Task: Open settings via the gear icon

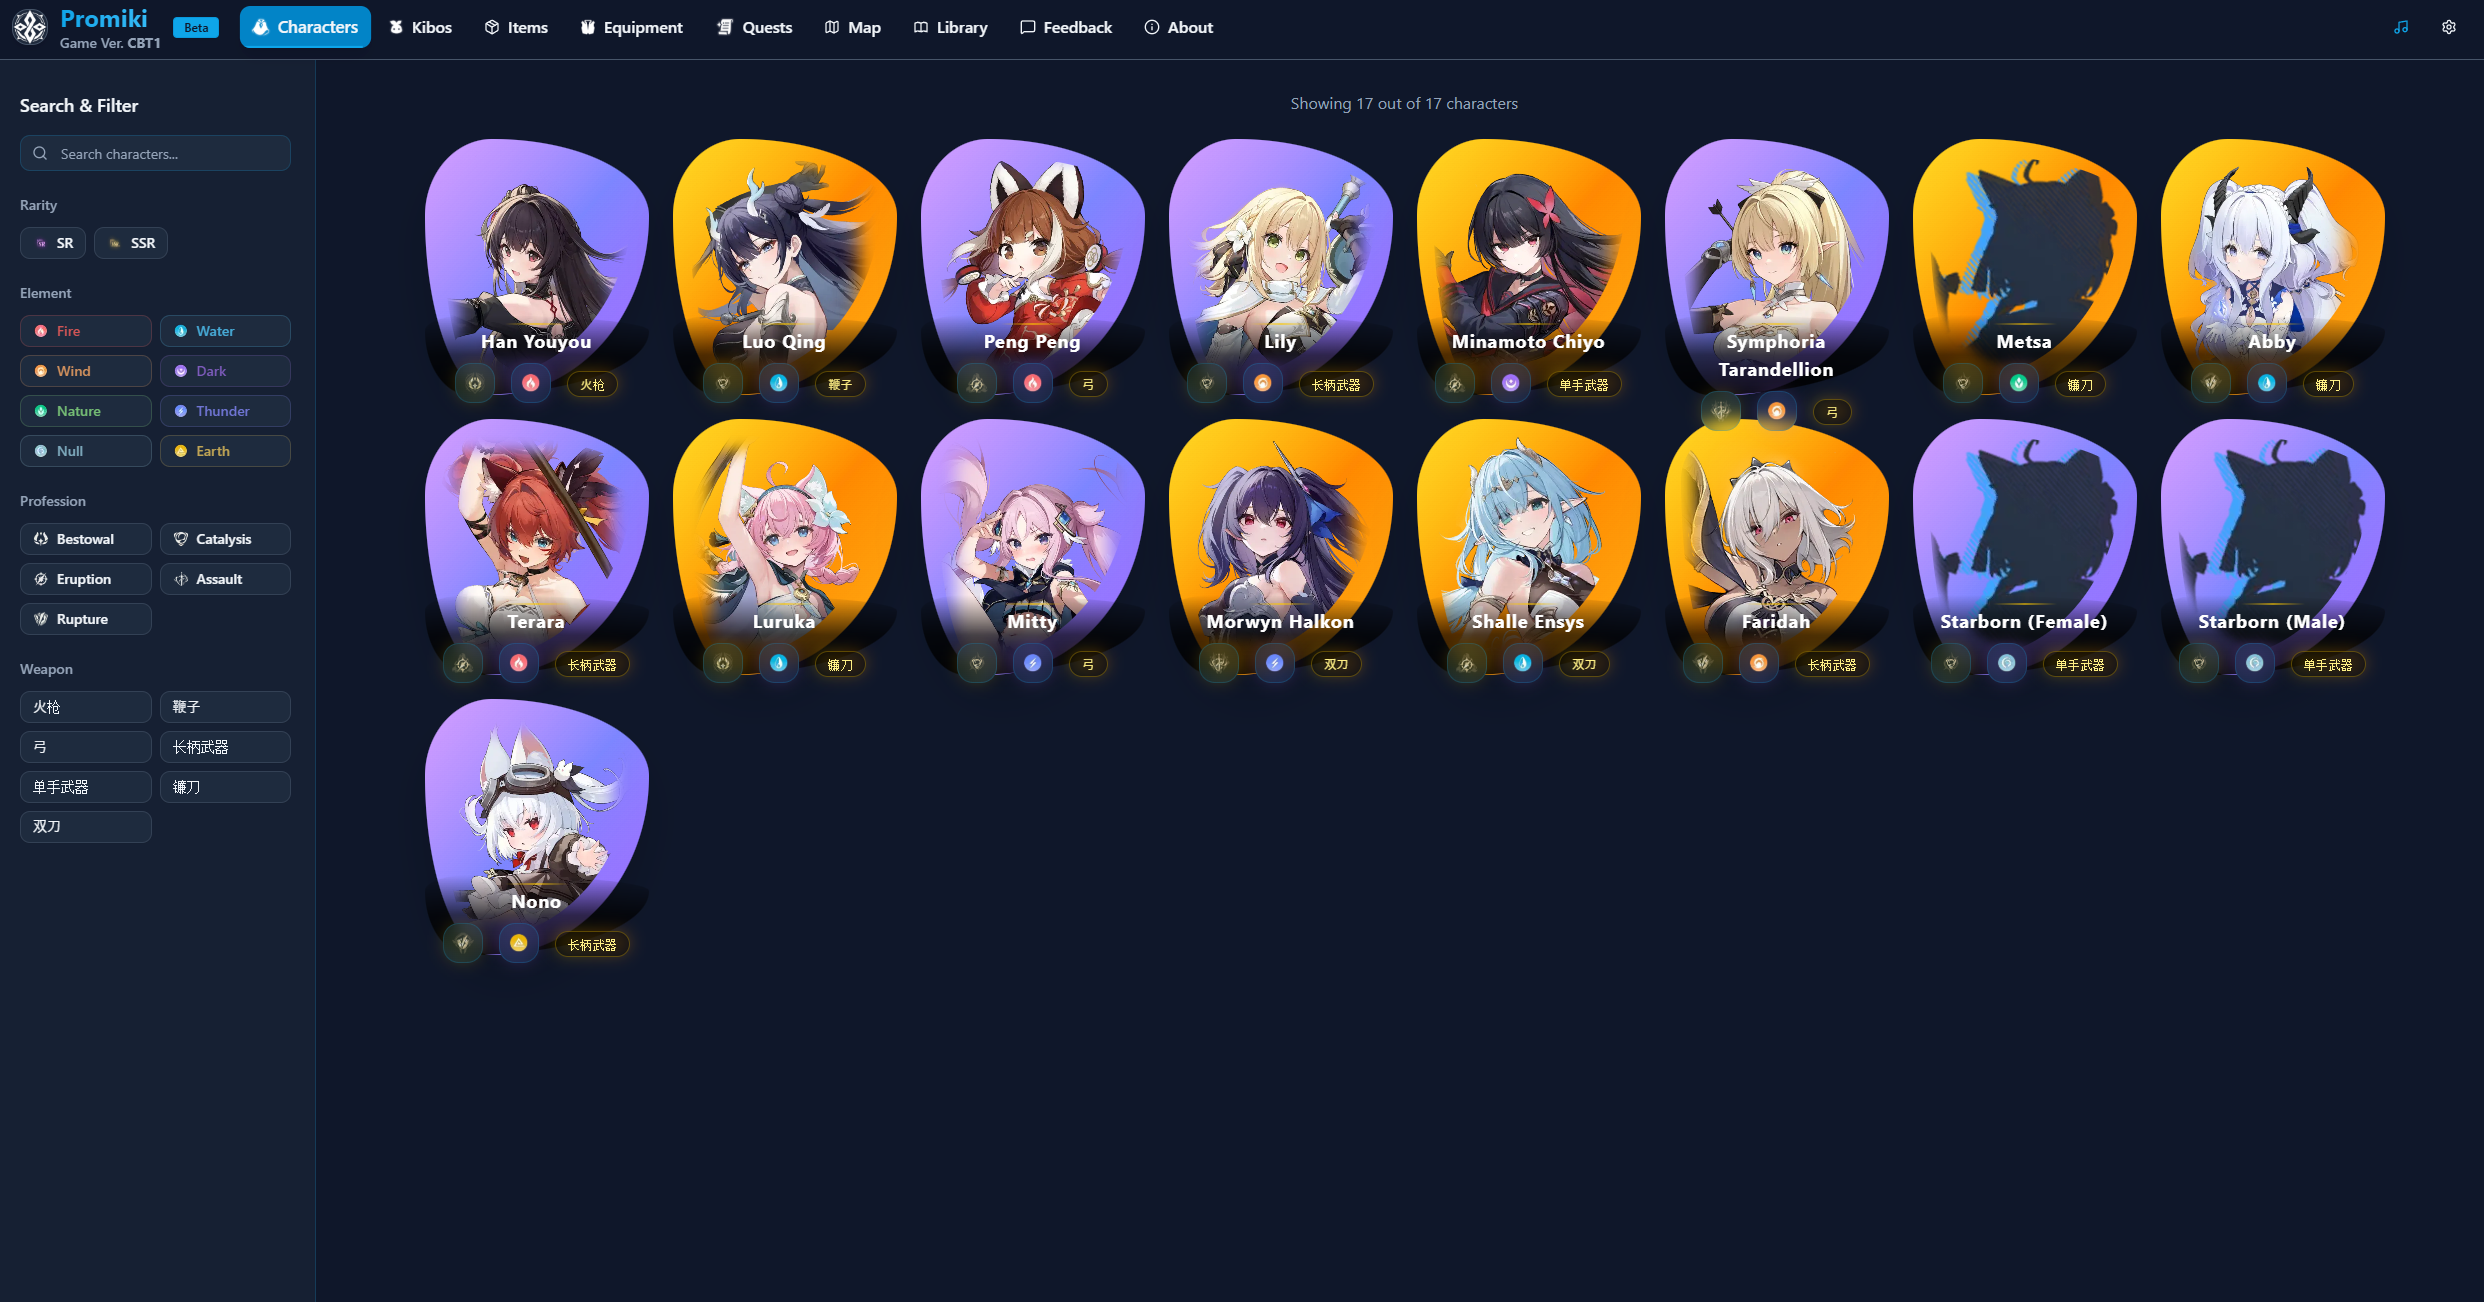Action: (2448, 27)
